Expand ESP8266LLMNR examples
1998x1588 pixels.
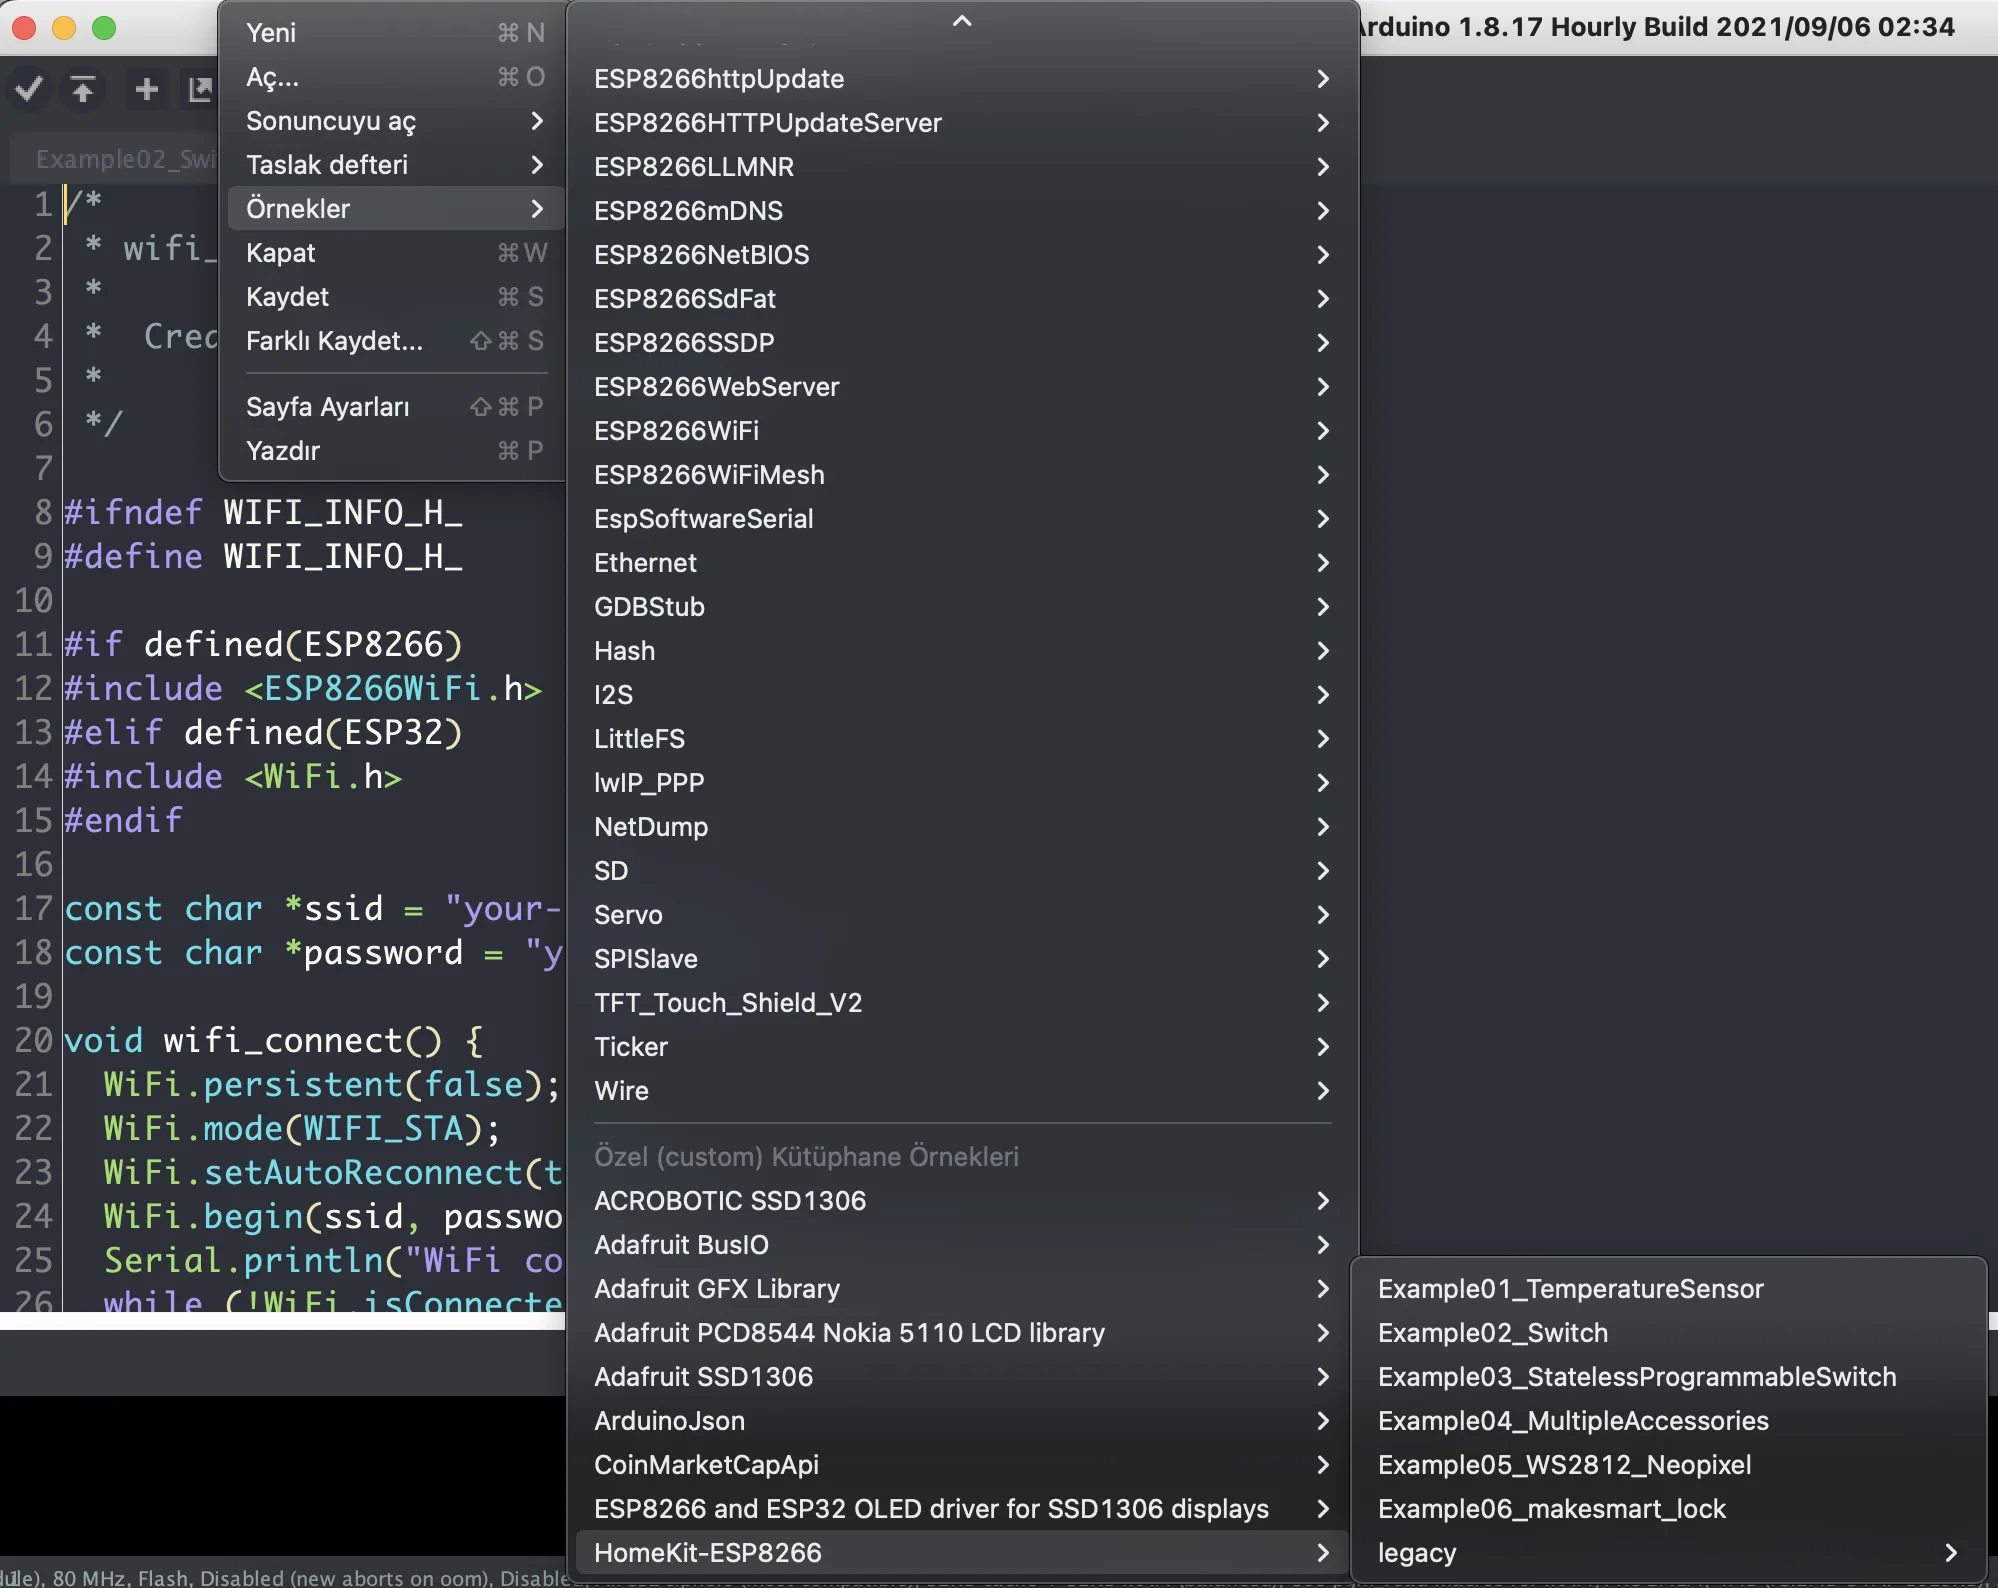tap(962, 167)
